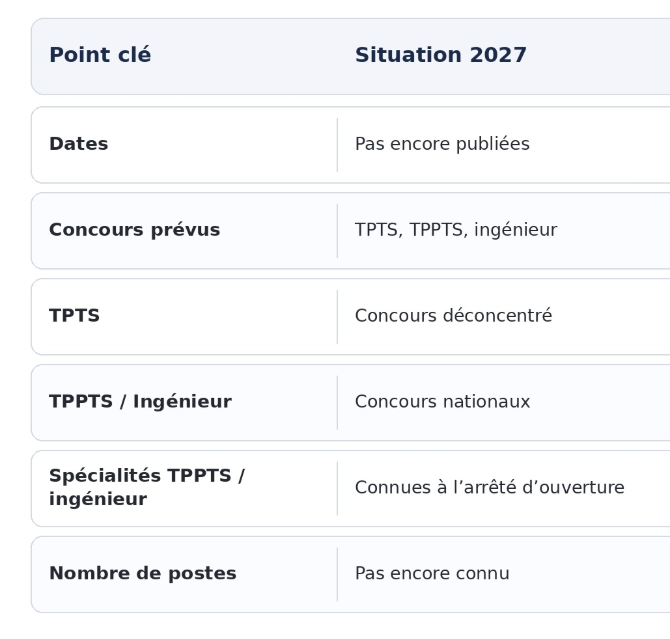The height and width of the screenshot is (639, 670).
Task: Select the standalone "TPTS" row label
Action: click(x=74, y=316)
